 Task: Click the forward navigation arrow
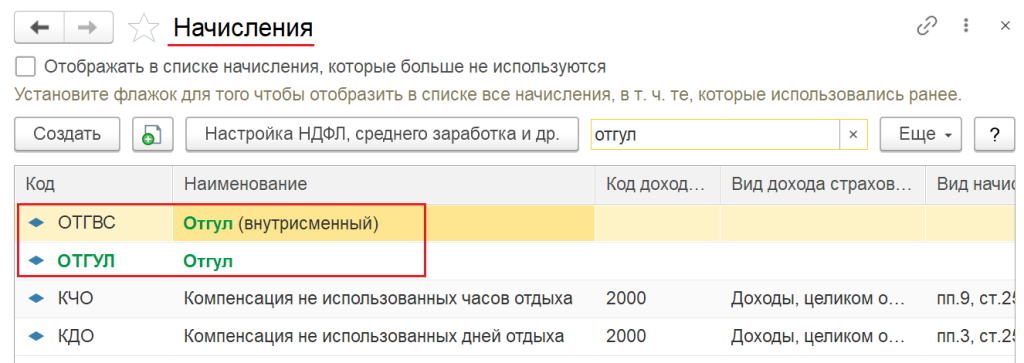(x=89, y=27)
